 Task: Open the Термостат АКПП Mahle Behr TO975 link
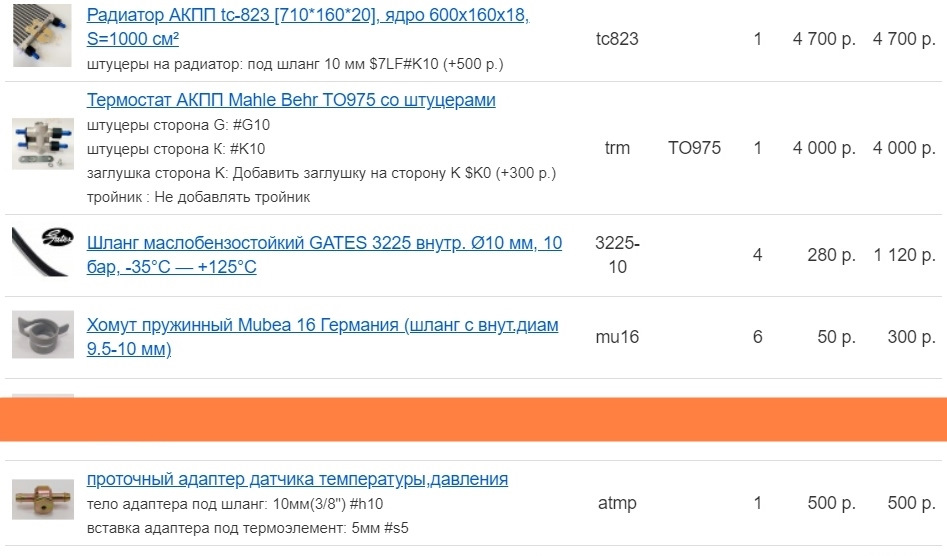pos(291,100)
